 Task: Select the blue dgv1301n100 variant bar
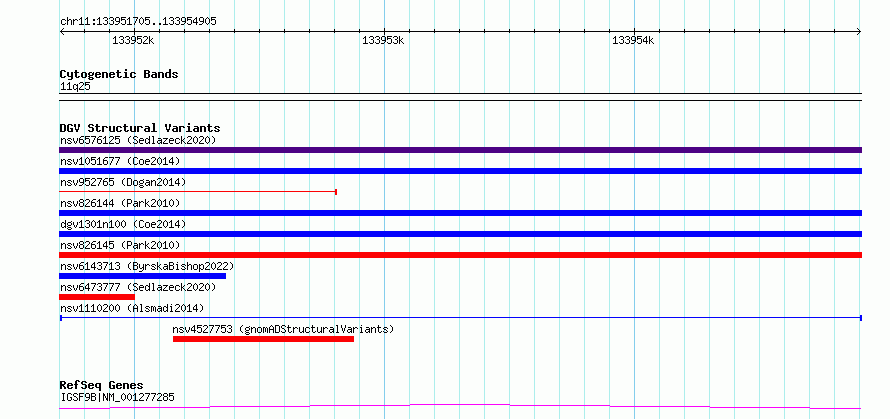click(x=460, y=234)
